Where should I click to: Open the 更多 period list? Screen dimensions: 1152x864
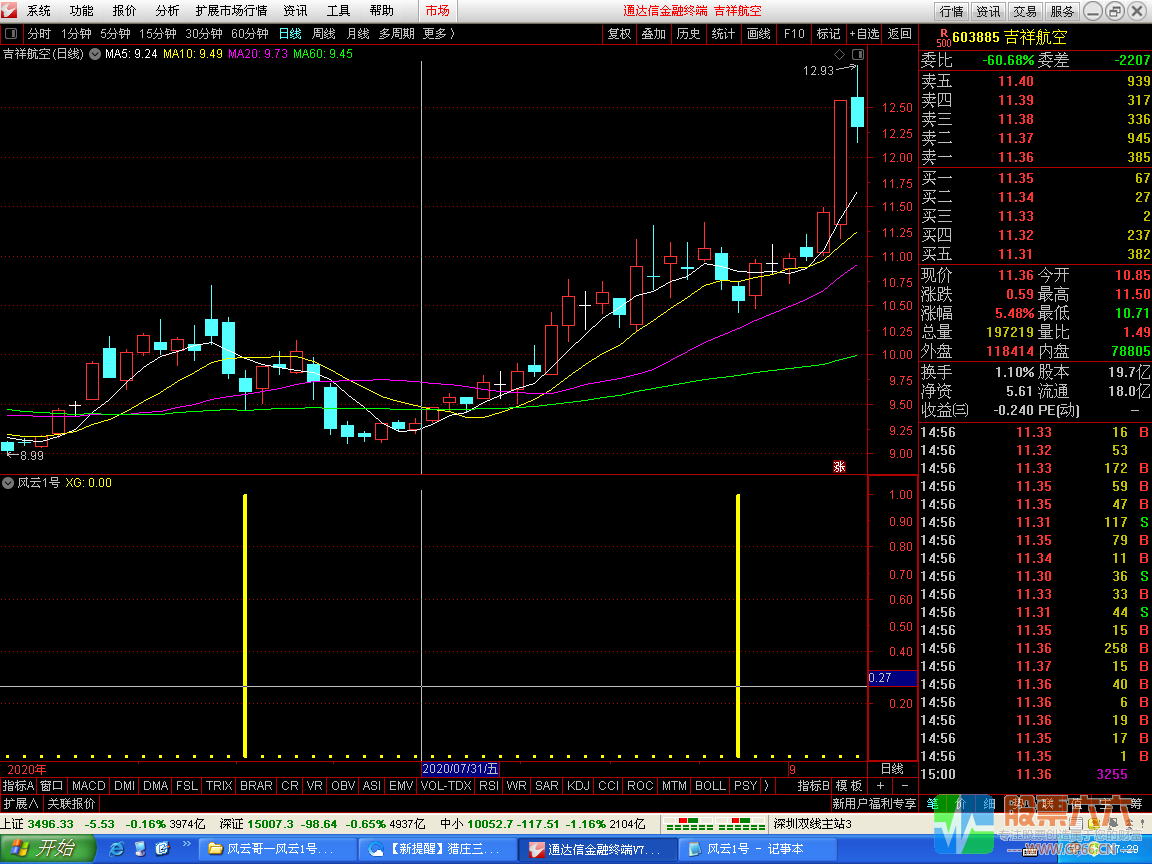439,34
